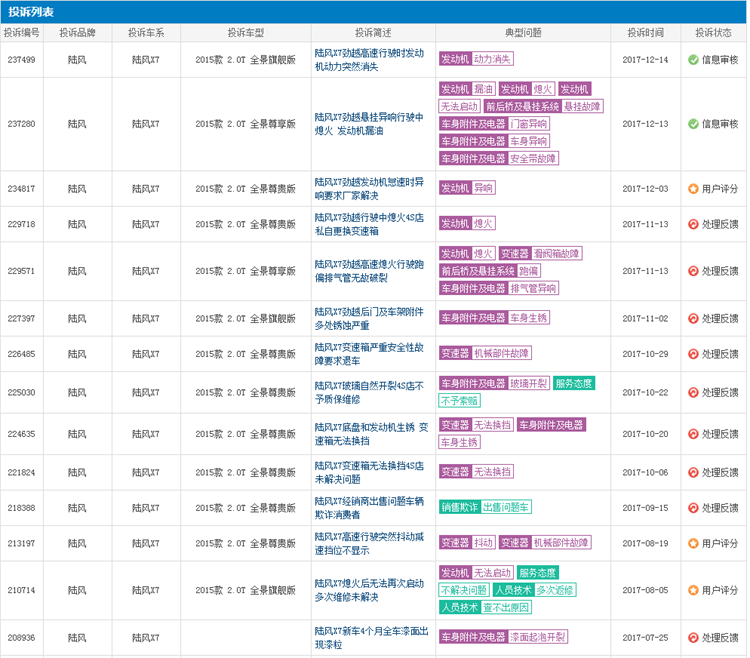Click the 典型问题 column header
This screenshot has height=658, width=750.
523,33
